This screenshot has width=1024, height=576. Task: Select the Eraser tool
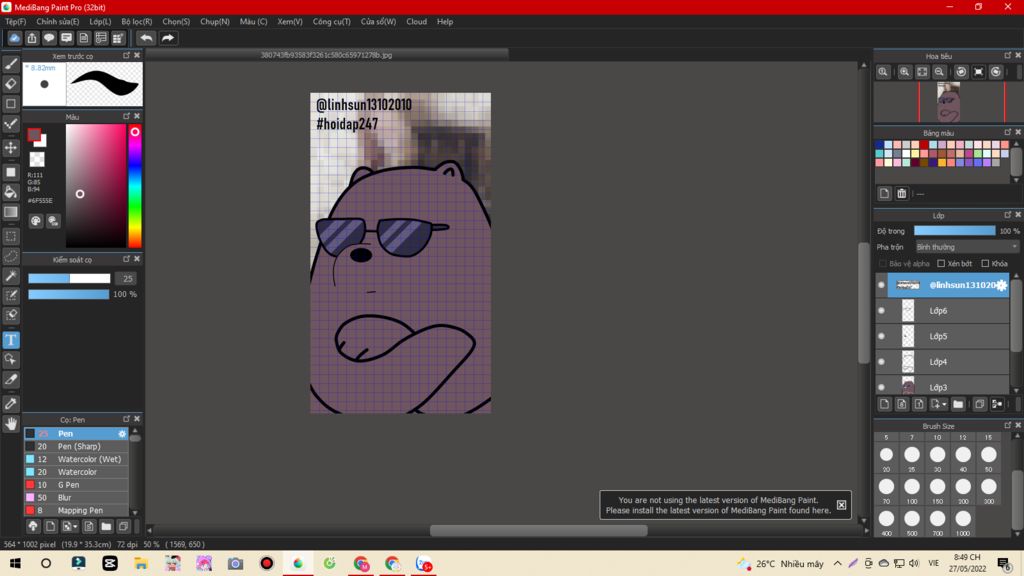(x=11, y=84)
